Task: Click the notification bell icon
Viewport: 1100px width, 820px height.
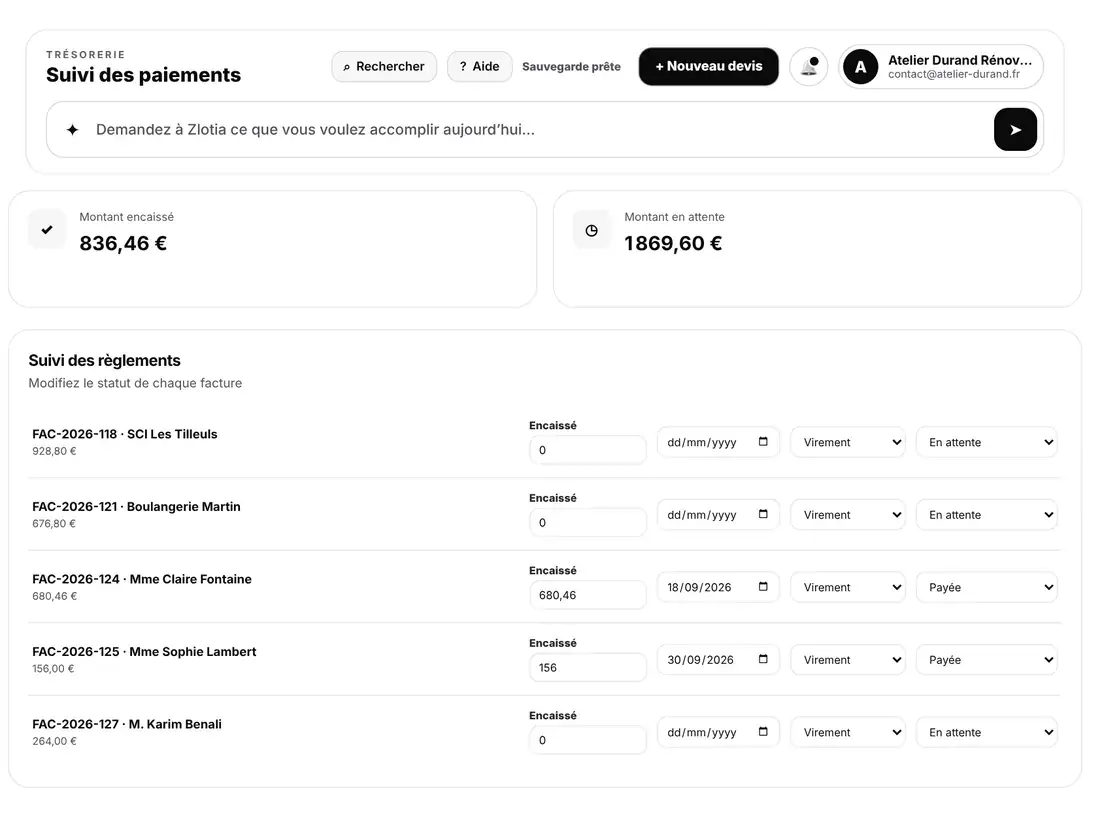Action: coord(809,67)
